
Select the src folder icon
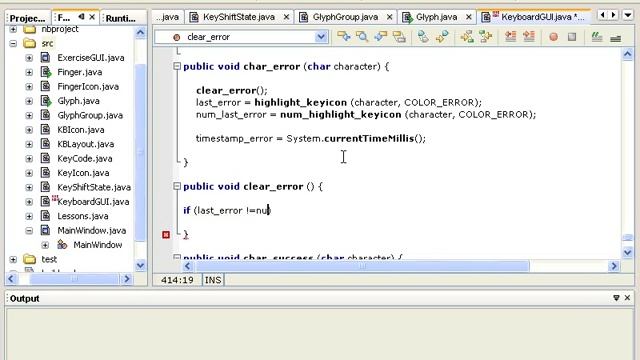pyautogui.click(x=29, y=43)
